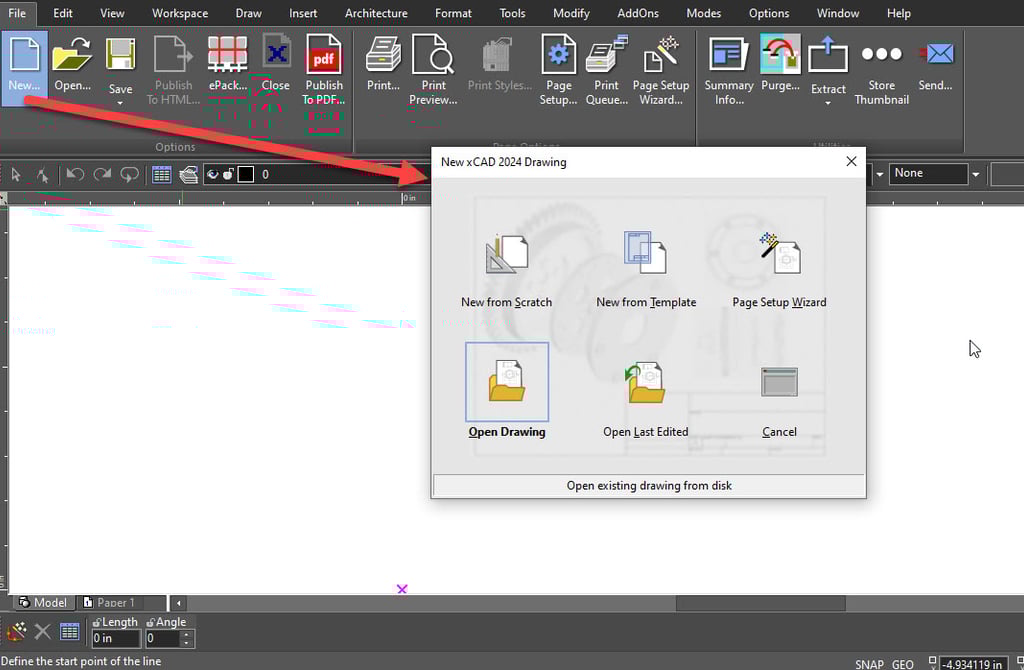The image size is (1024, 670).
Task: Expand the Extract dropdown arrow
Action: [x=828, y=103]
